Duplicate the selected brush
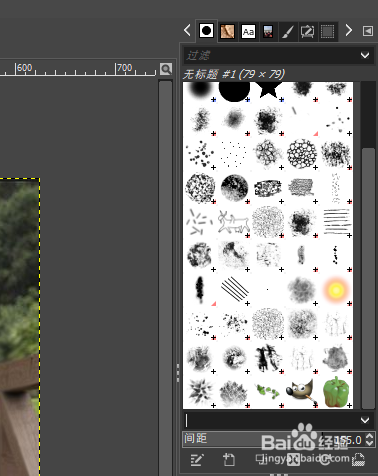 [x=261, y=460]
